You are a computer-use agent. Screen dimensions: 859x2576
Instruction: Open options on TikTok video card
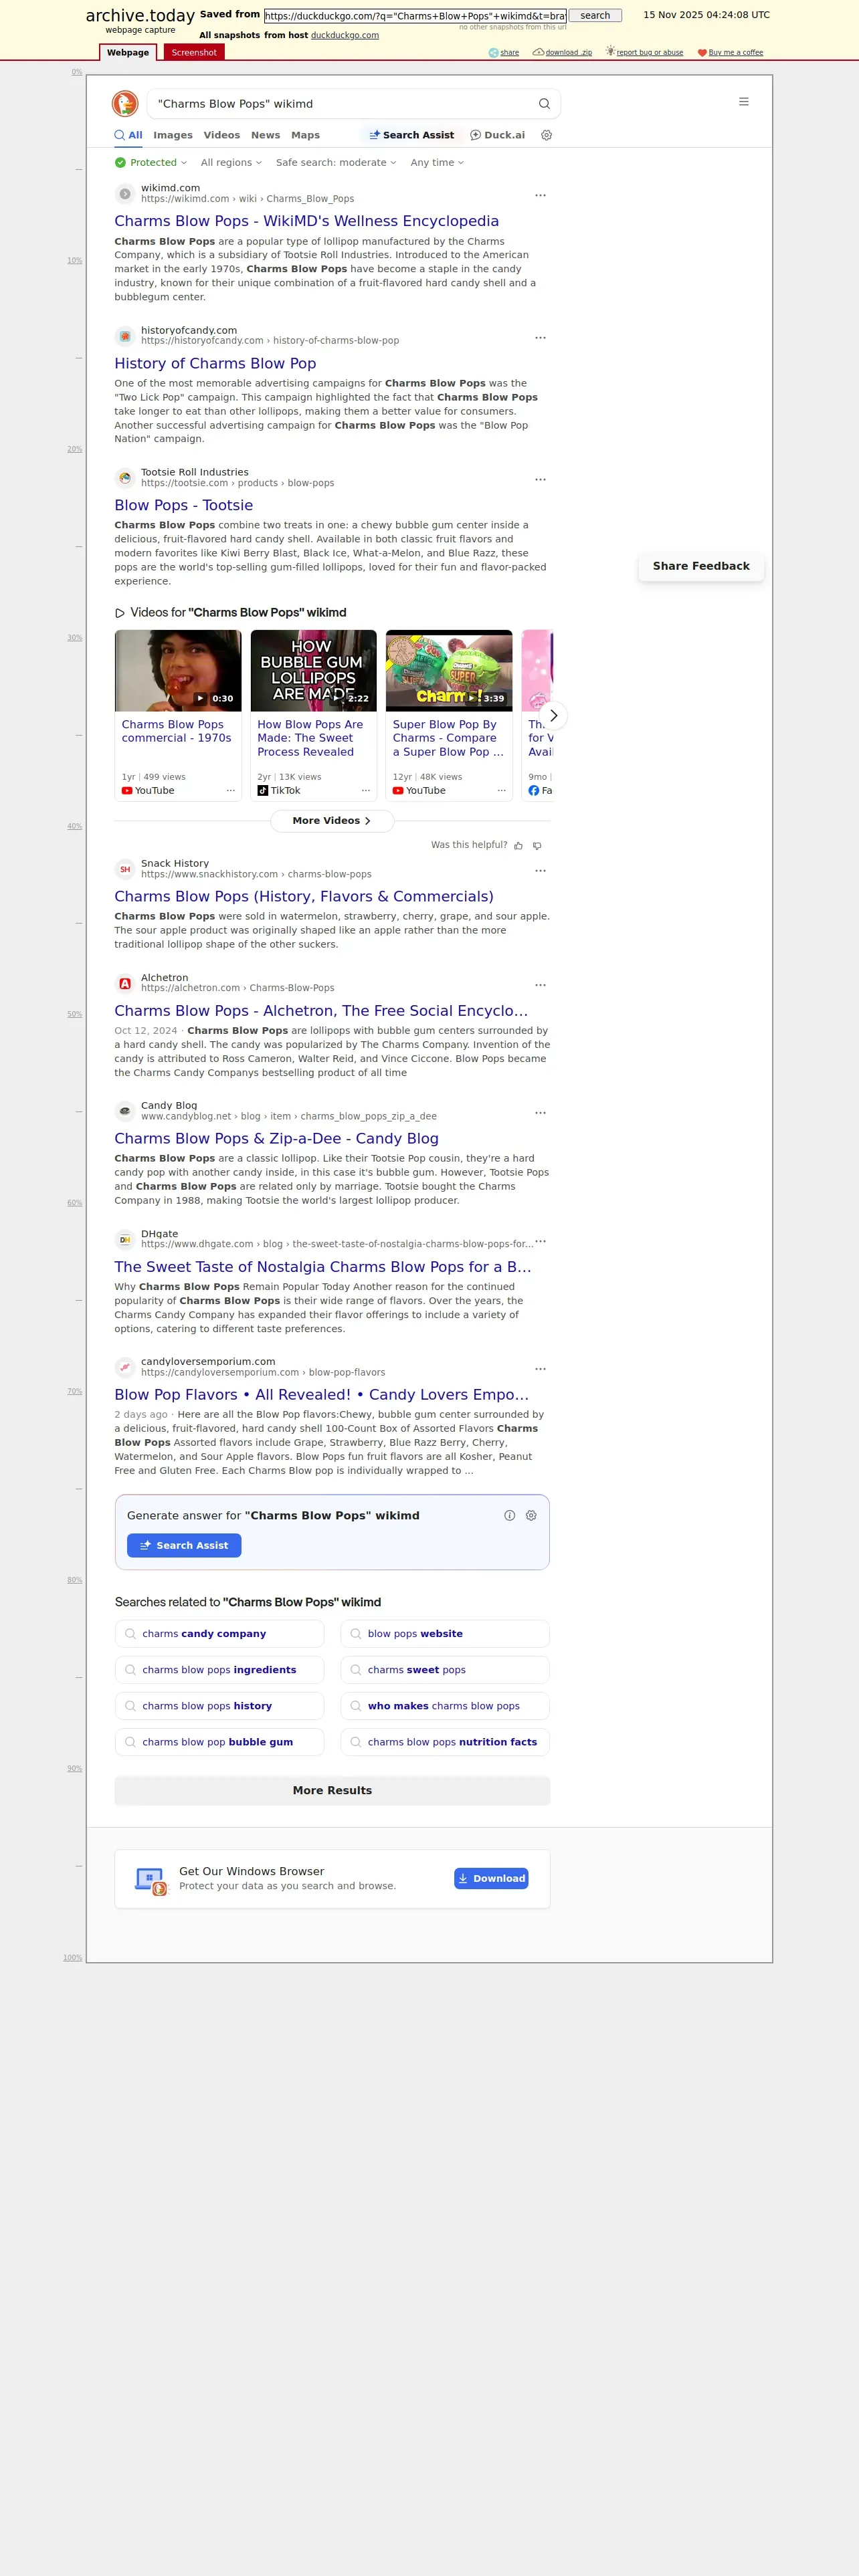click(x=366, y=791)
